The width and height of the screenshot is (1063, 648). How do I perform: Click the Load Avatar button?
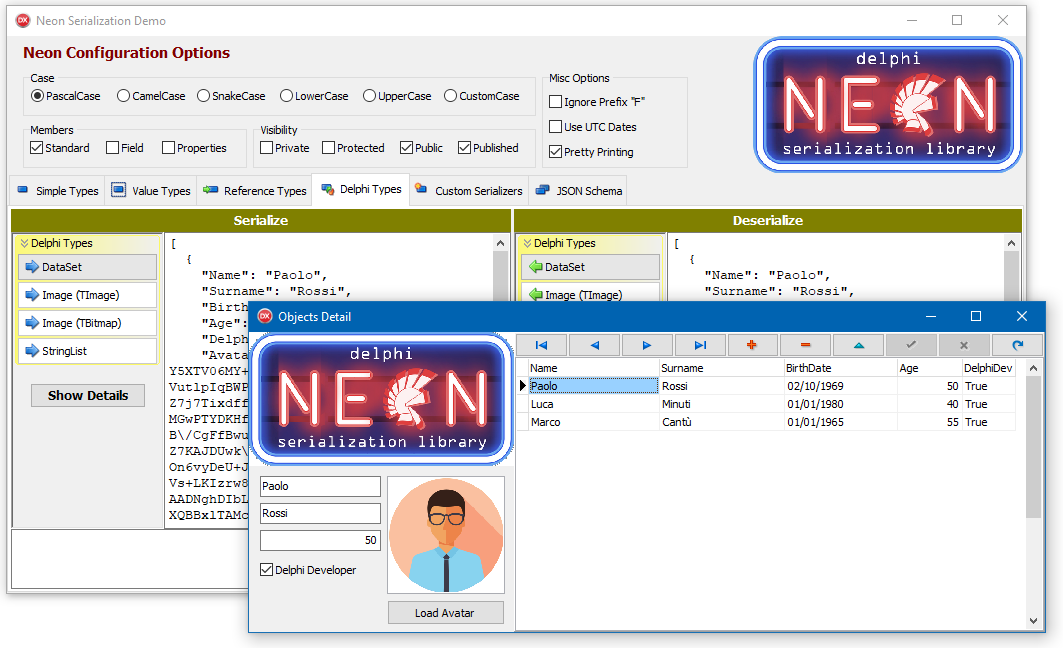pos(445,612)
